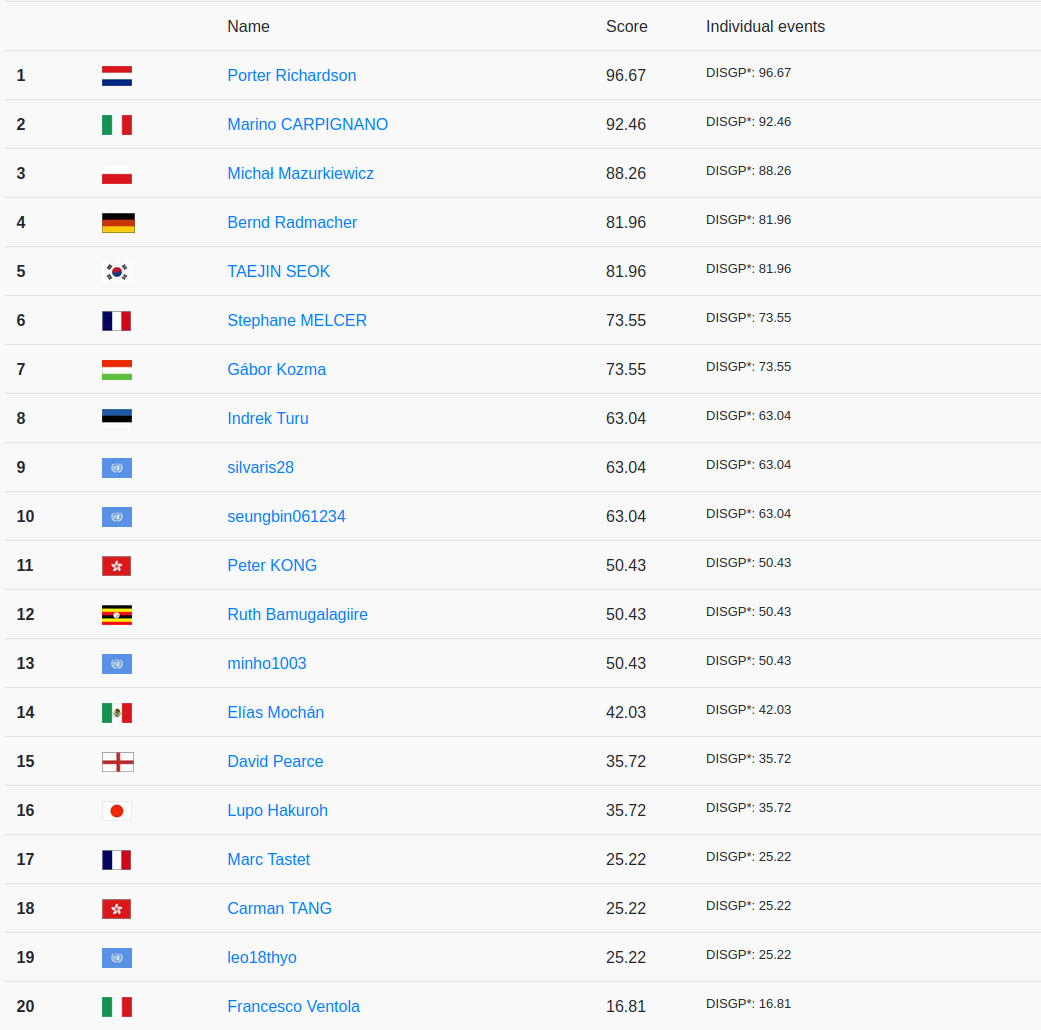Click the Uganda flag by Ruth Bamugalagiire
Viewport: 1041px width, 1030px height.
click(117, 615)
